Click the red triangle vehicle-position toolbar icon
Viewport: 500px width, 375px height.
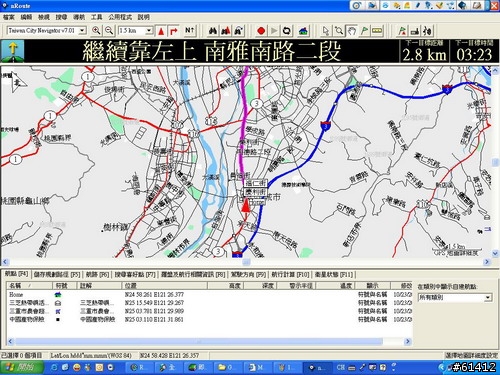(161, 31)
